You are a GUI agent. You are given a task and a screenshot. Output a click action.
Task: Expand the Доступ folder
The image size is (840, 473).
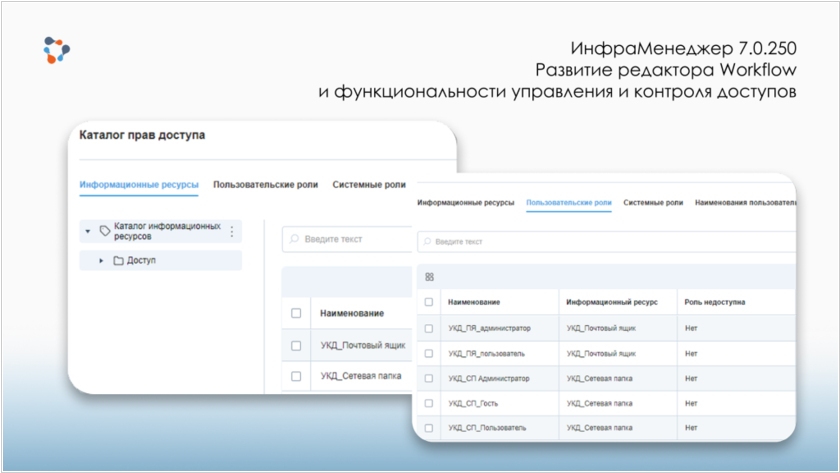(101, 261)
